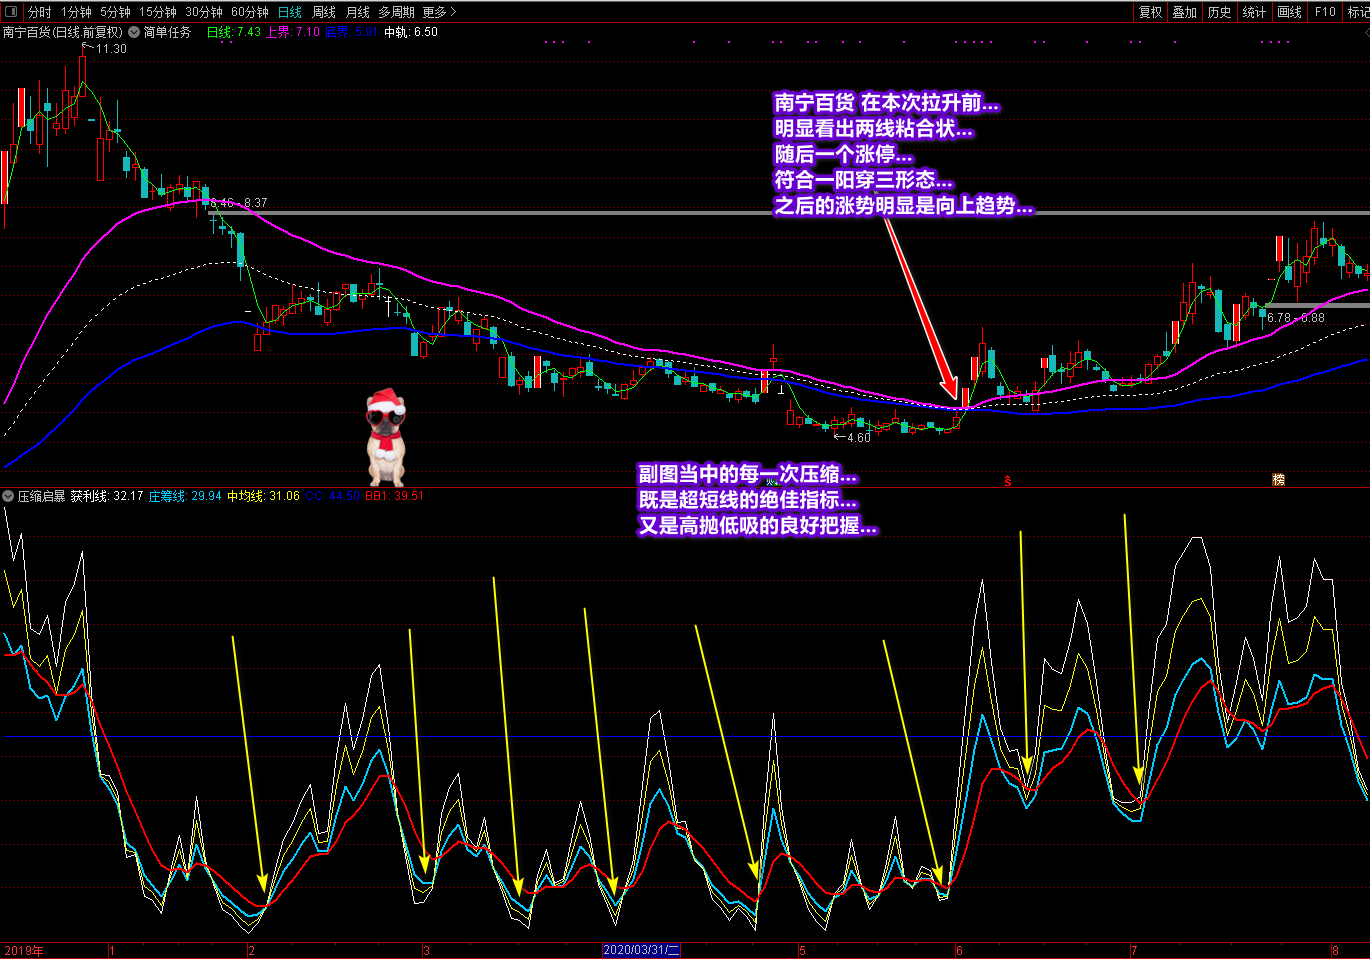Click the 2020/03/31 date marker on timeline
This screenshot has height=959, width=1370.
pos(641,950)
